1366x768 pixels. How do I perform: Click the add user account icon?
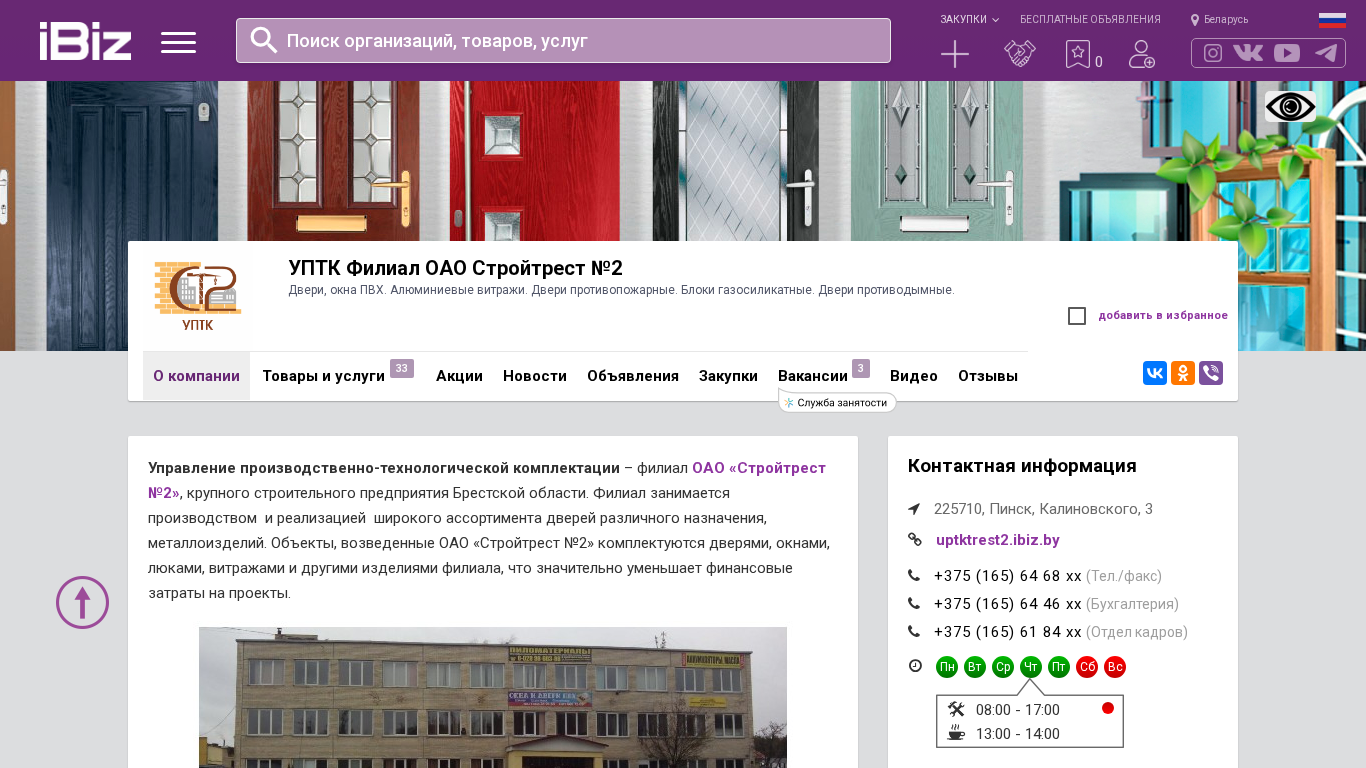point(1142,54)
